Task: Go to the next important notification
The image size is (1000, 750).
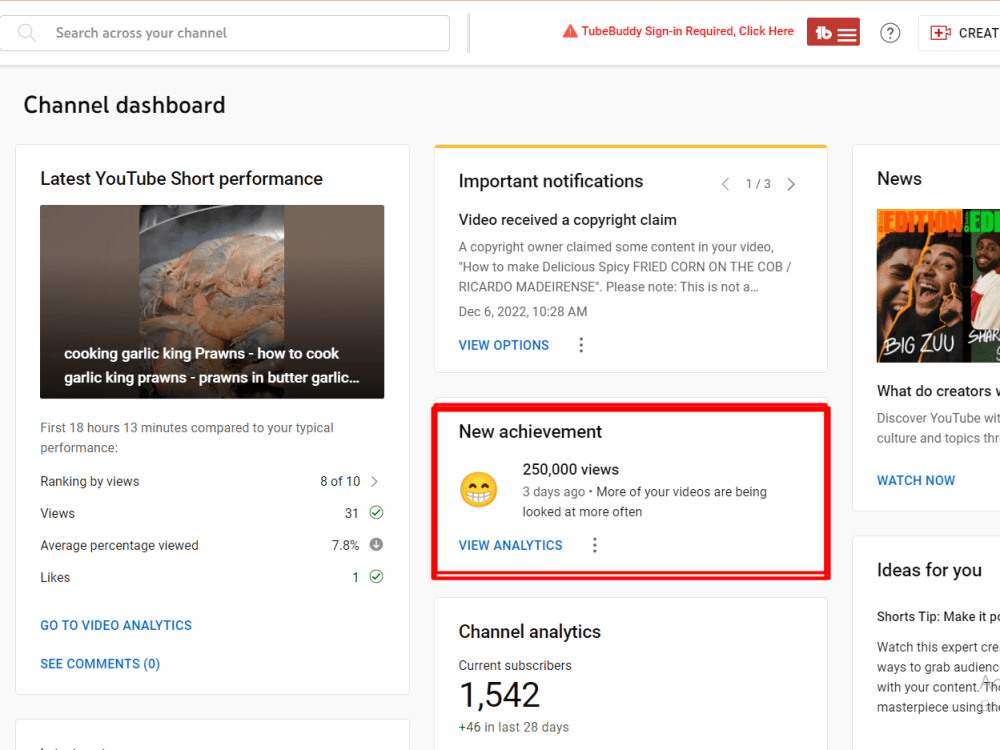Action: 790,184
